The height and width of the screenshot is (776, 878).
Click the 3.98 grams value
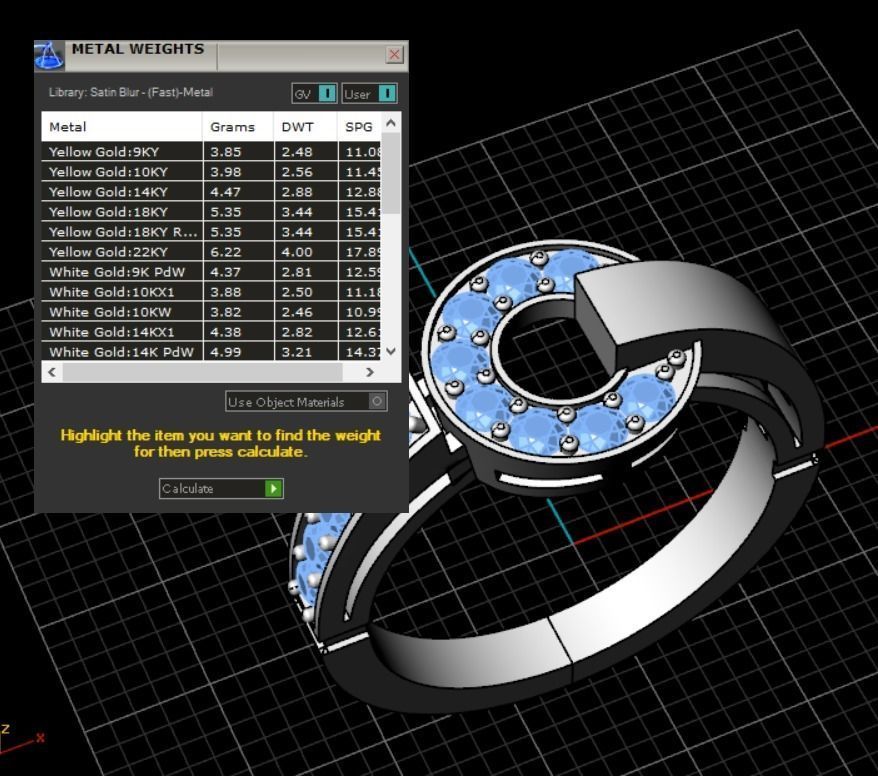[226, 172]
